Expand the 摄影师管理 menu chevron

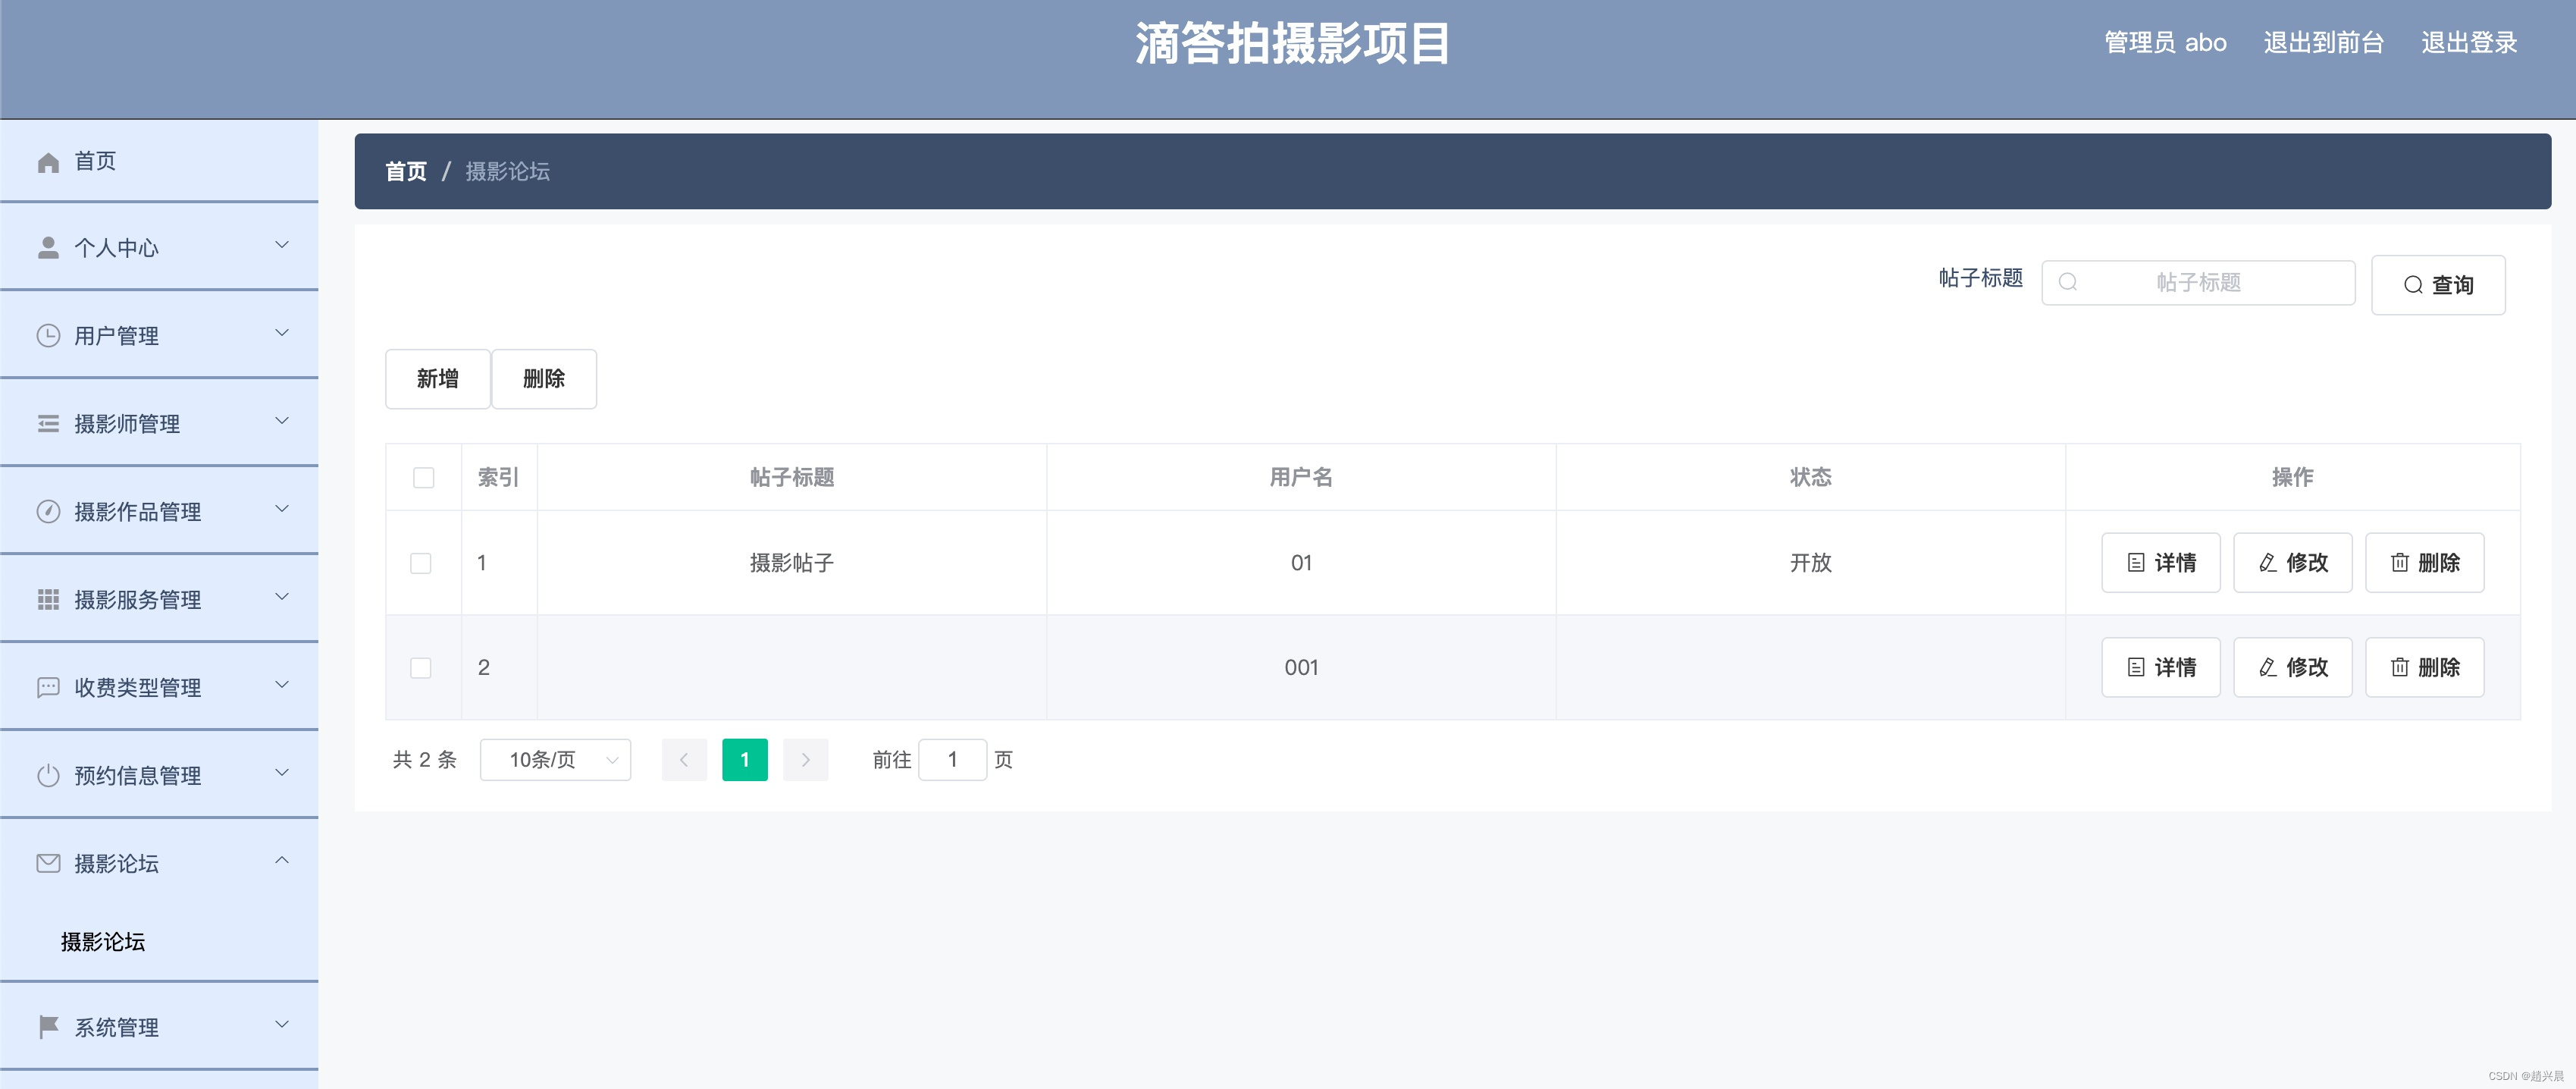point(282,421)
